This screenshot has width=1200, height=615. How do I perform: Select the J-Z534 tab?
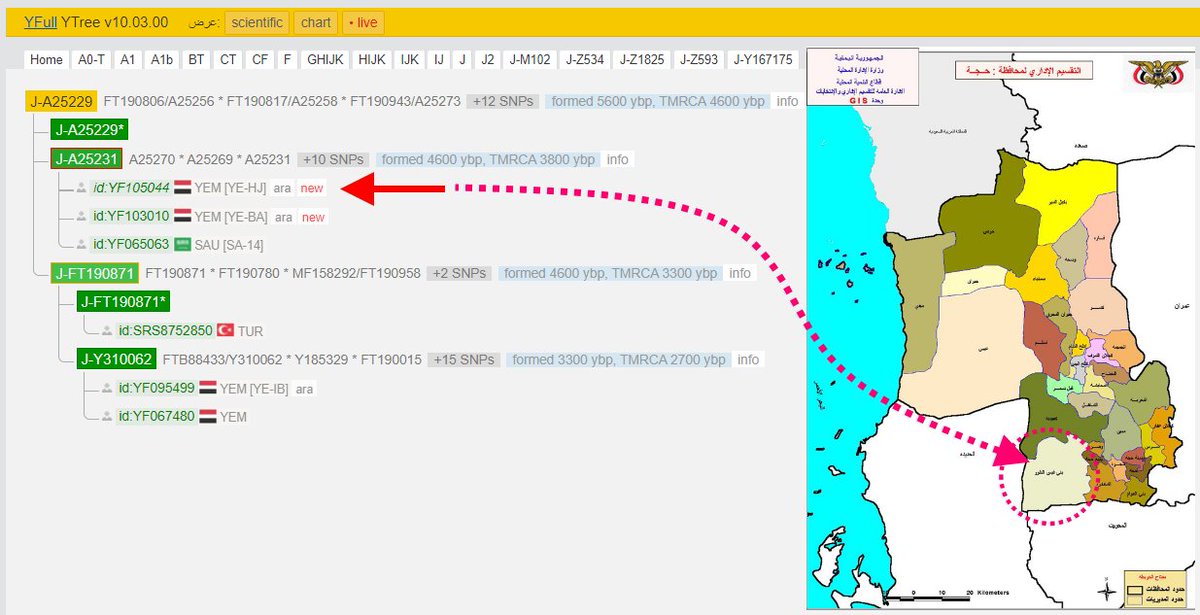pyautogui.click(x=584, y=60)
